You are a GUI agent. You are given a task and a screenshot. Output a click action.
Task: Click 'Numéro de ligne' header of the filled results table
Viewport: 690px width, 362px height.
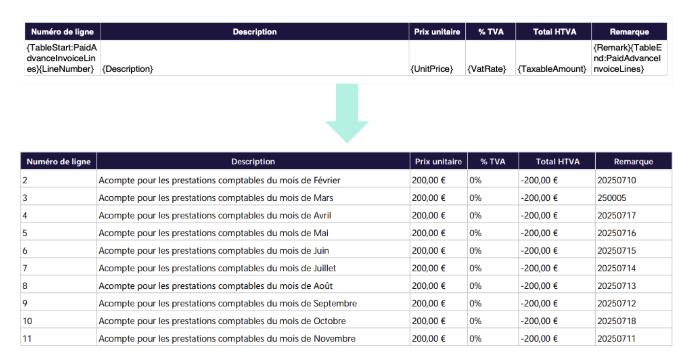pos(59,161)
